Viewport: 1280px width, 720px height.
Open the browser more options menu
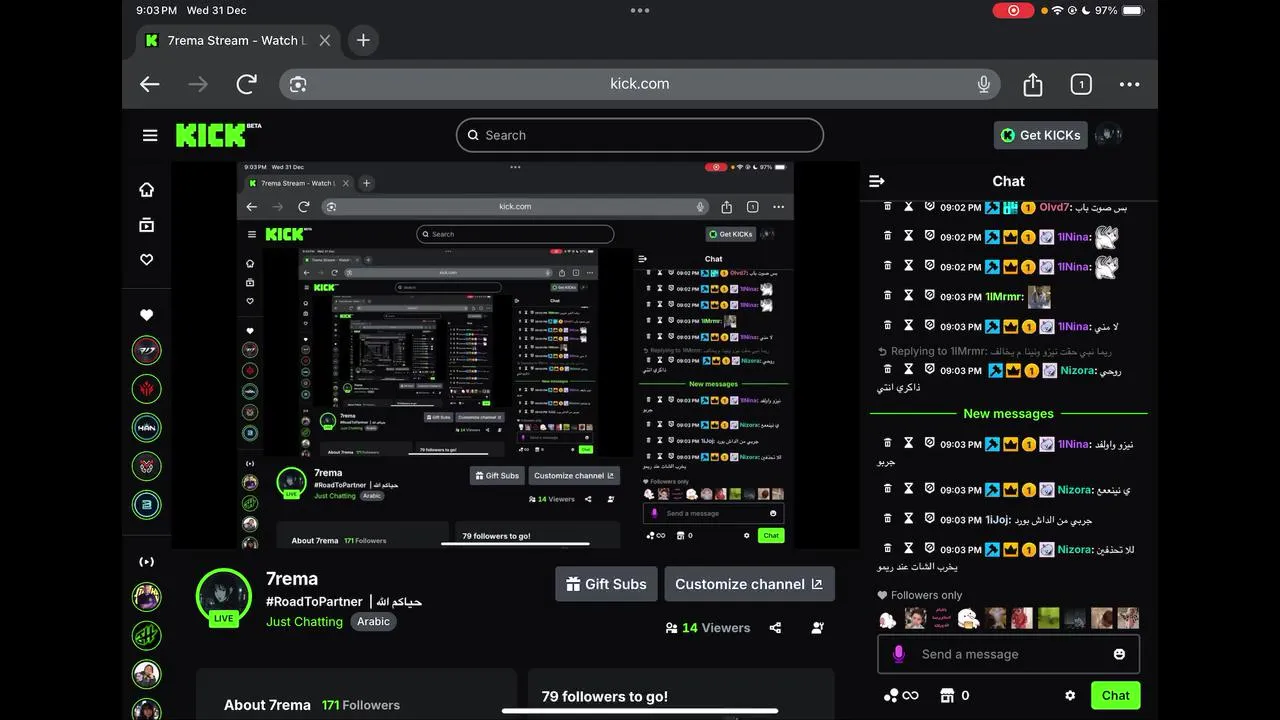pyautogui.click(x=1129, y=84)
